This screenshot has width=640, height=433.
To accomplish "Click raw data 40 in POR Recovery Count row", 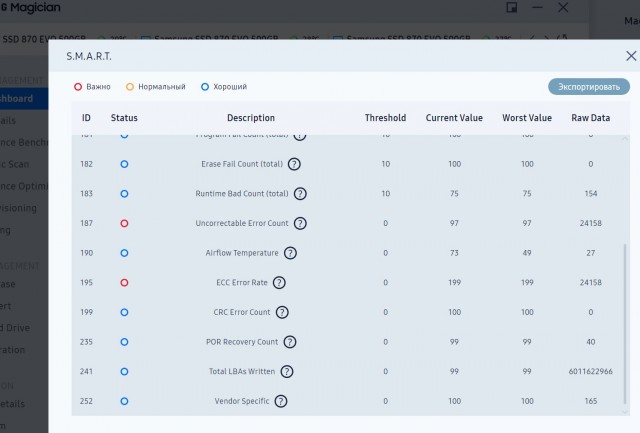I will [591, 342].
